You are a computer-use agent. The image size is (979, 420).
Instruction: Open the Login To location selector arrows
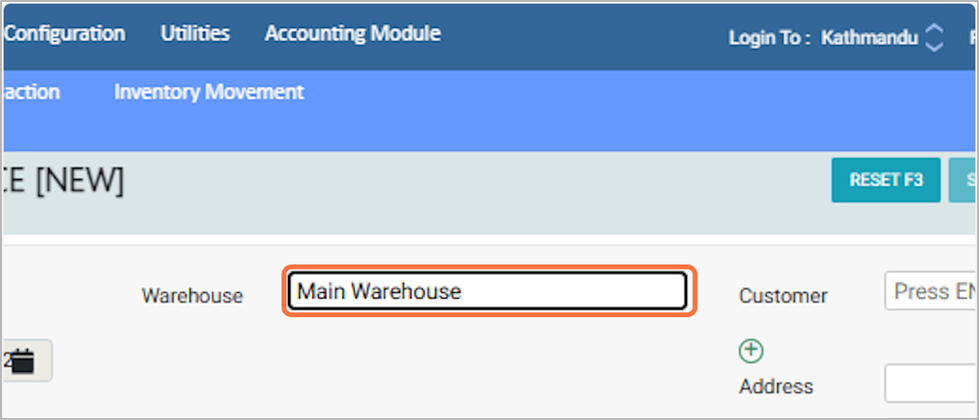click(x=934, y=38)
